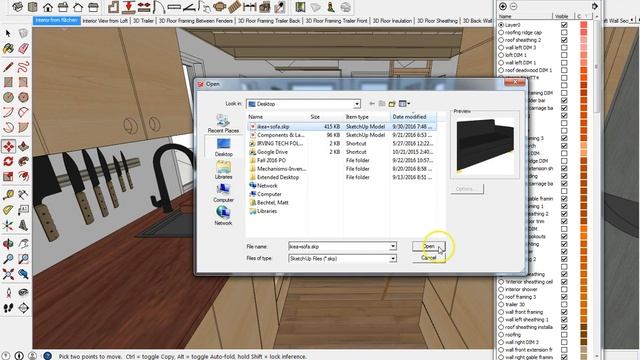The image size is (640, 360).
Task: Set roof sheathing 2 as active layer
Action: 501,40
